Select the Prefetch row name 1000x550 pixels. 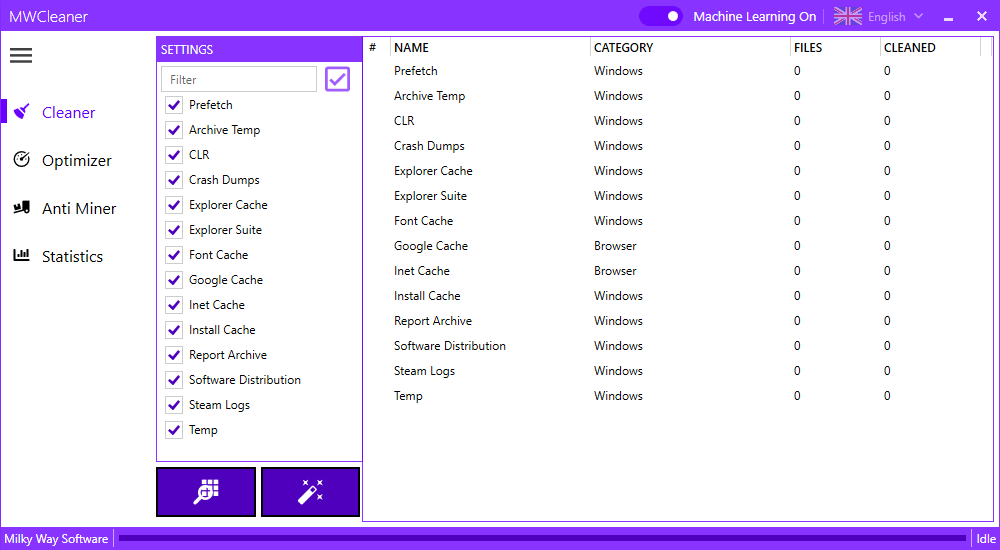(x=416, y=71)
